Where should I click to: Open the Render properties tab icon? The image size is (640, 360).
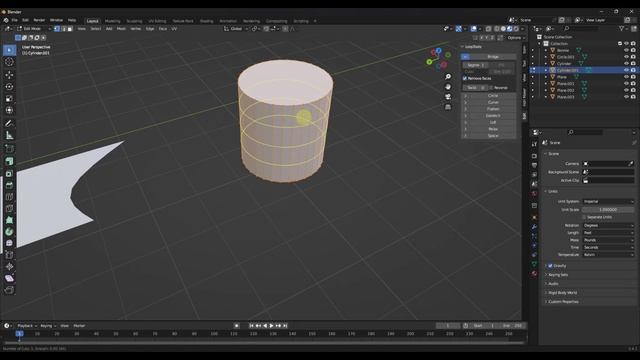(534, 156)
